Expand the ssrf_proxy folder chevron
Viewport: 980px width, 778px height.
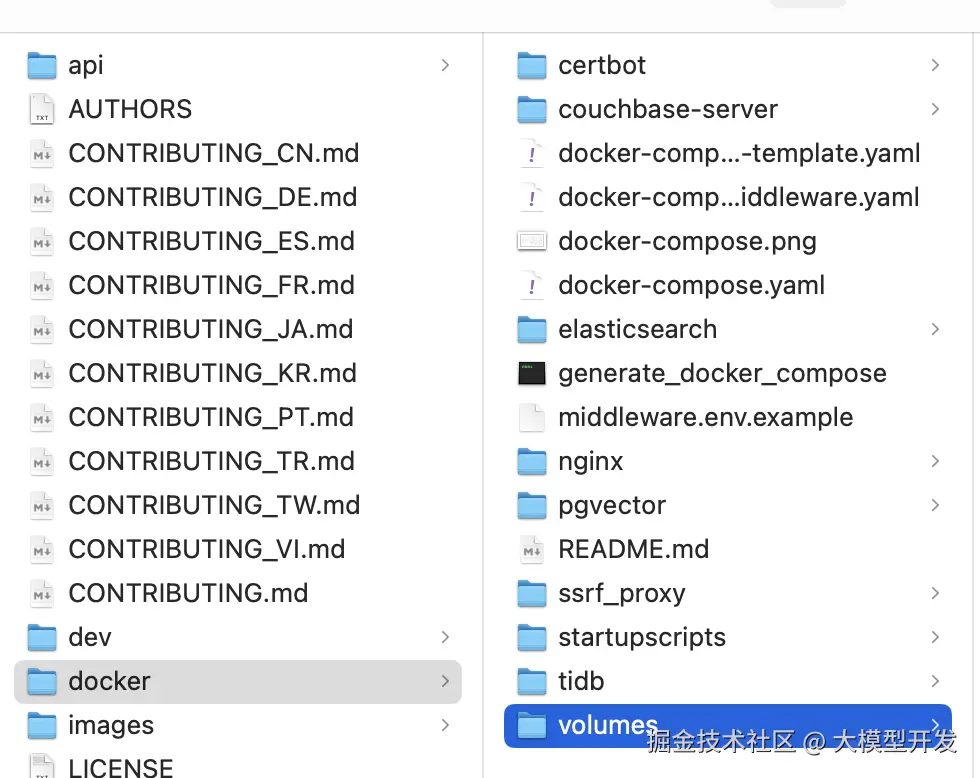tap(935, 594)
